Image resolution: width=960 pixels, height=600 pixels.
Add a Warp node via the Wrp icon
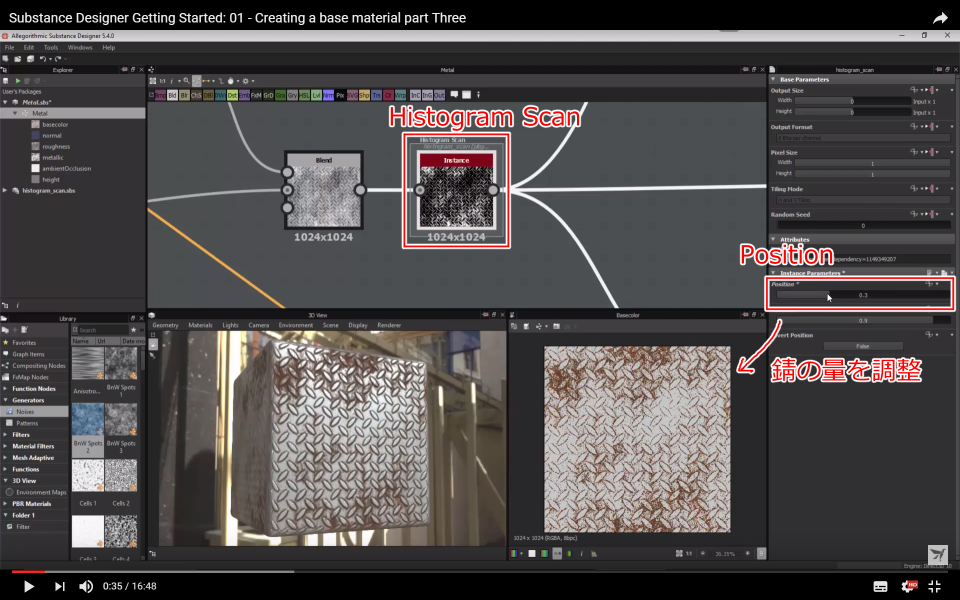(400, 96)
